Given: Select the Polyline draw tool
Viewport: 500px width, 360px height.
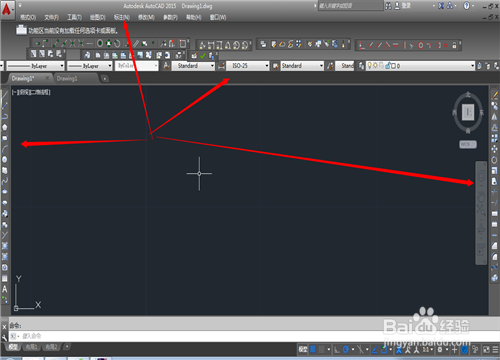Looking at the screenshot, I should tap(5, 116).
